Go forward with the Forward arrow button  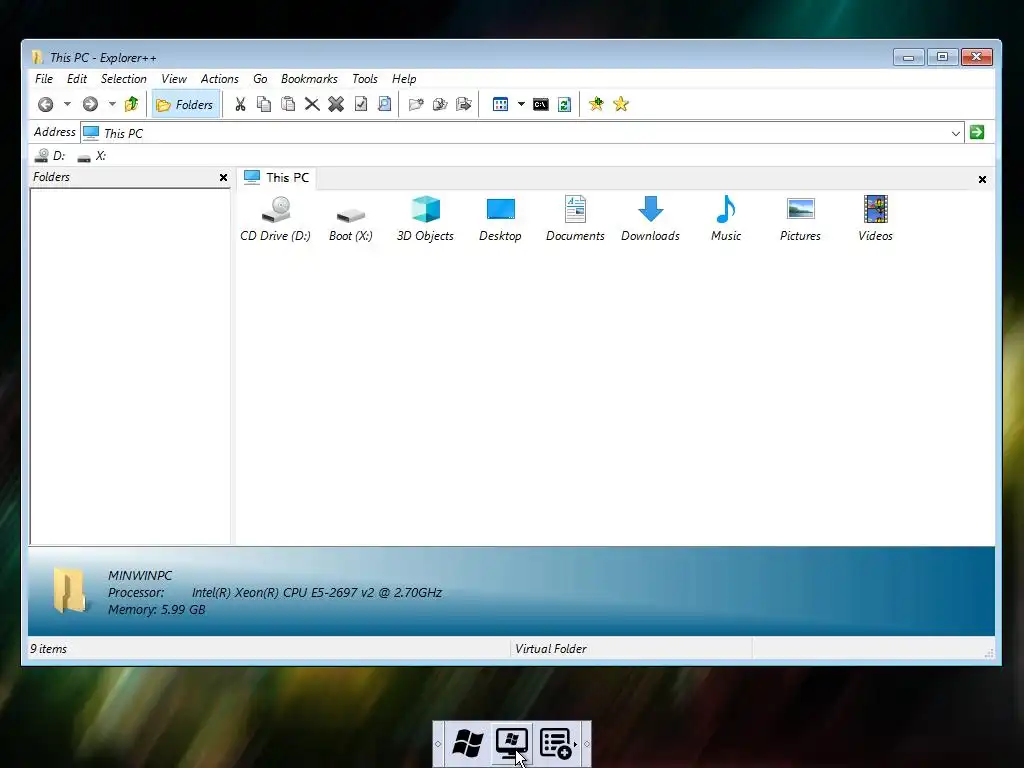[x=90, y=104]
